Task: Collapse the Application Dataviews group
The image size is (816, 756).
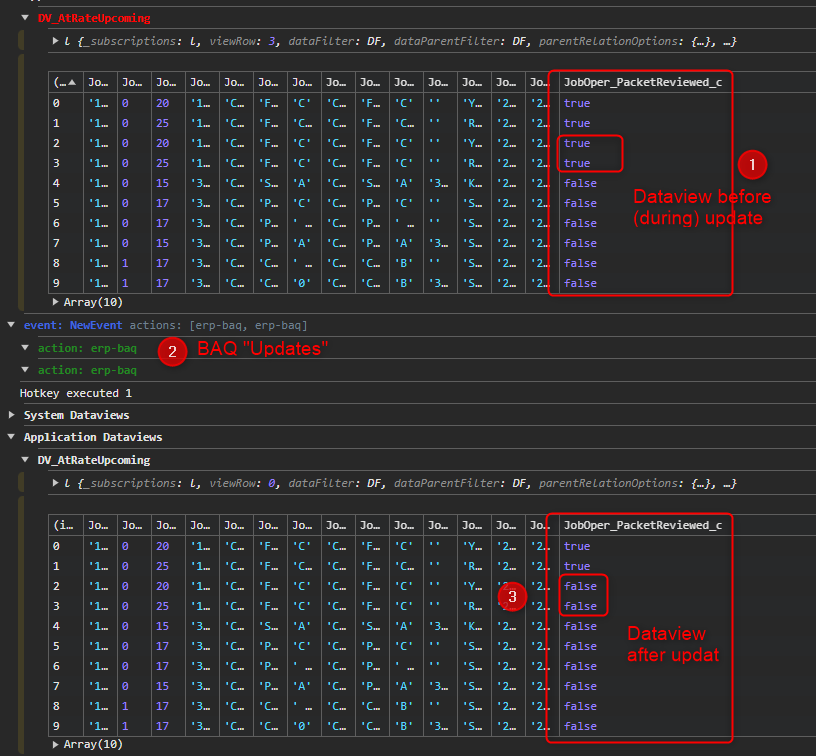Action: pyautogui.click(x=11, y=437)
